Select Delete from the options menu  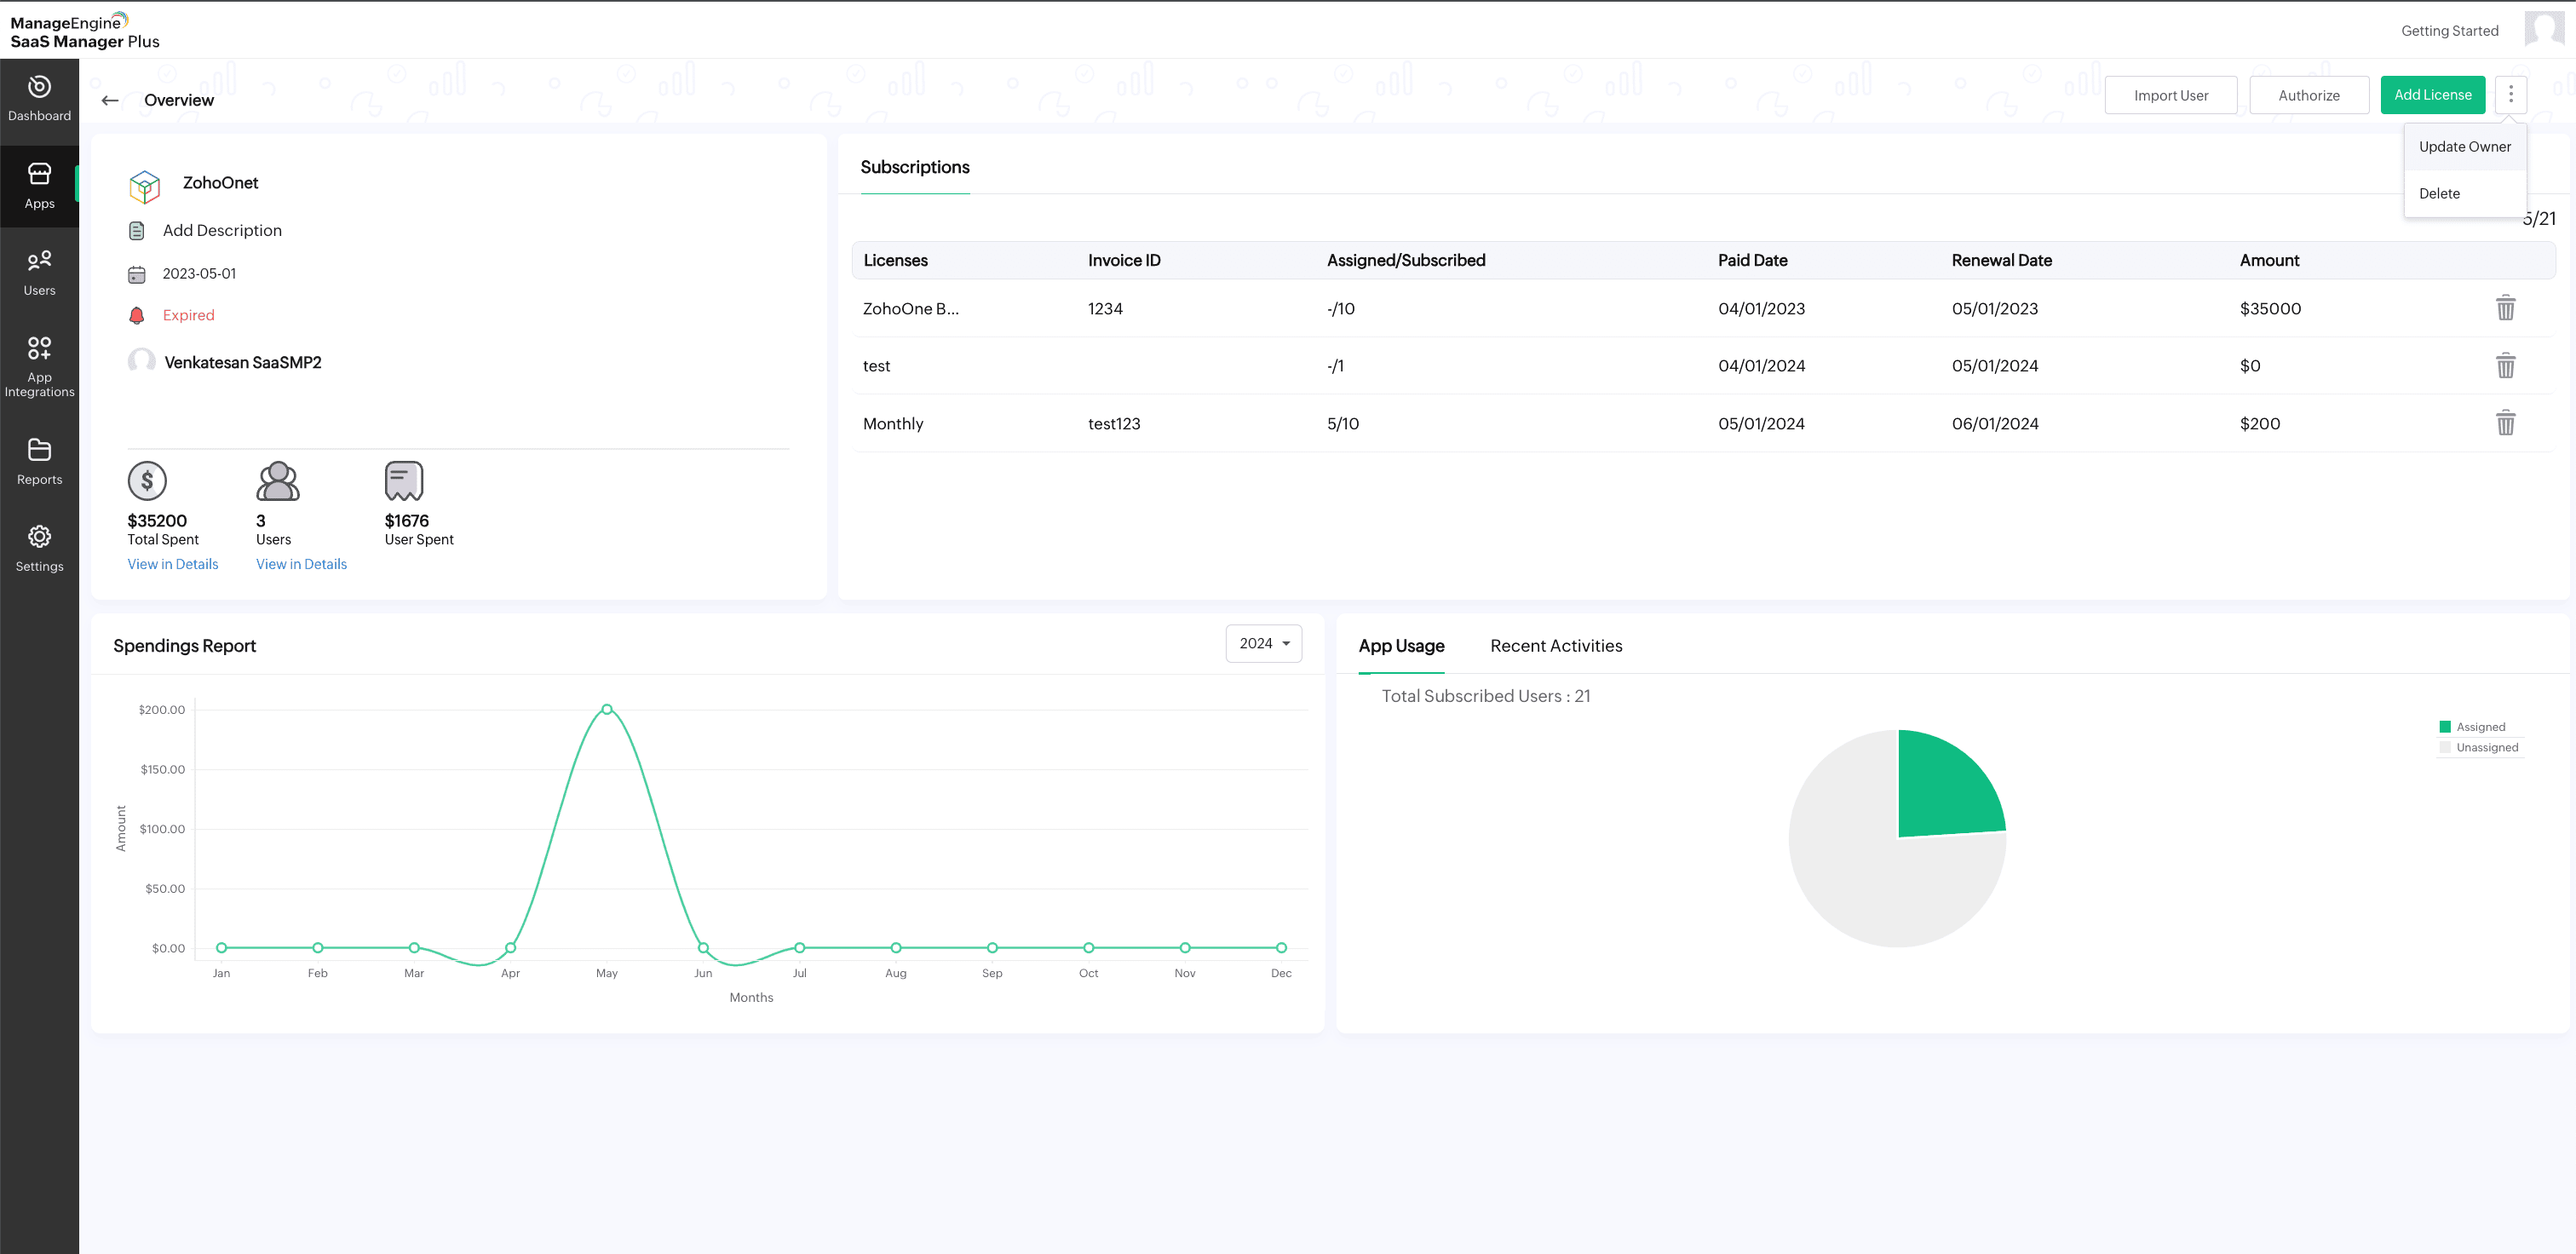pyautogui.click(x=2439, y=193)
